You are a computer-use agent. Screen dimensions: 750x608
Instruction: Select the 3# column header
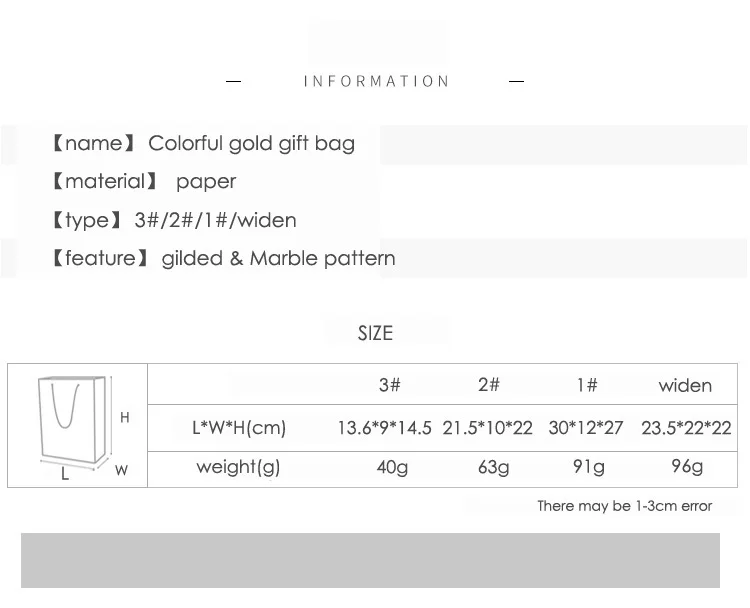389,385
